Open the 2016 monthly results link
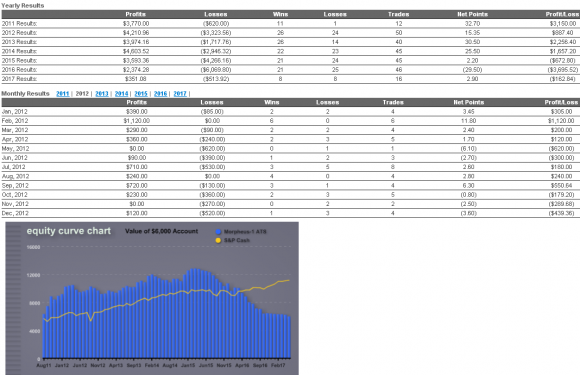This screenshot has width=580, height=375. point(161,94)
